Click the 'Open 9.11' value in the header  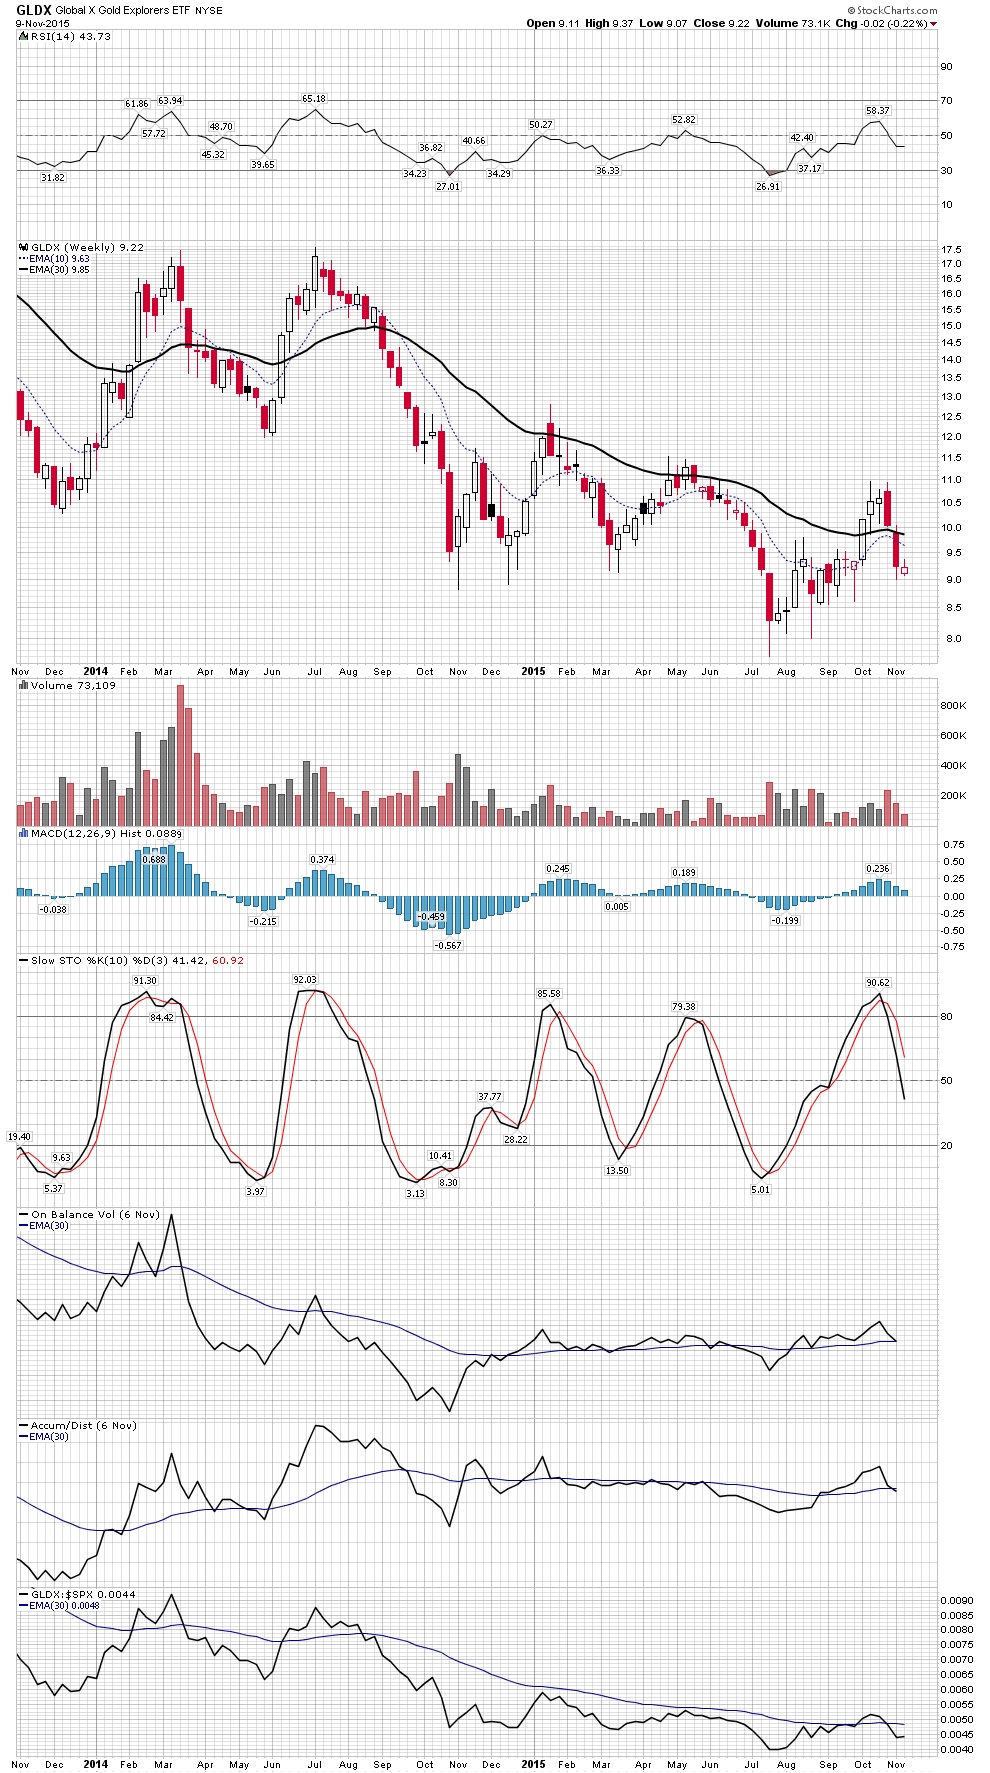point(553,23)
